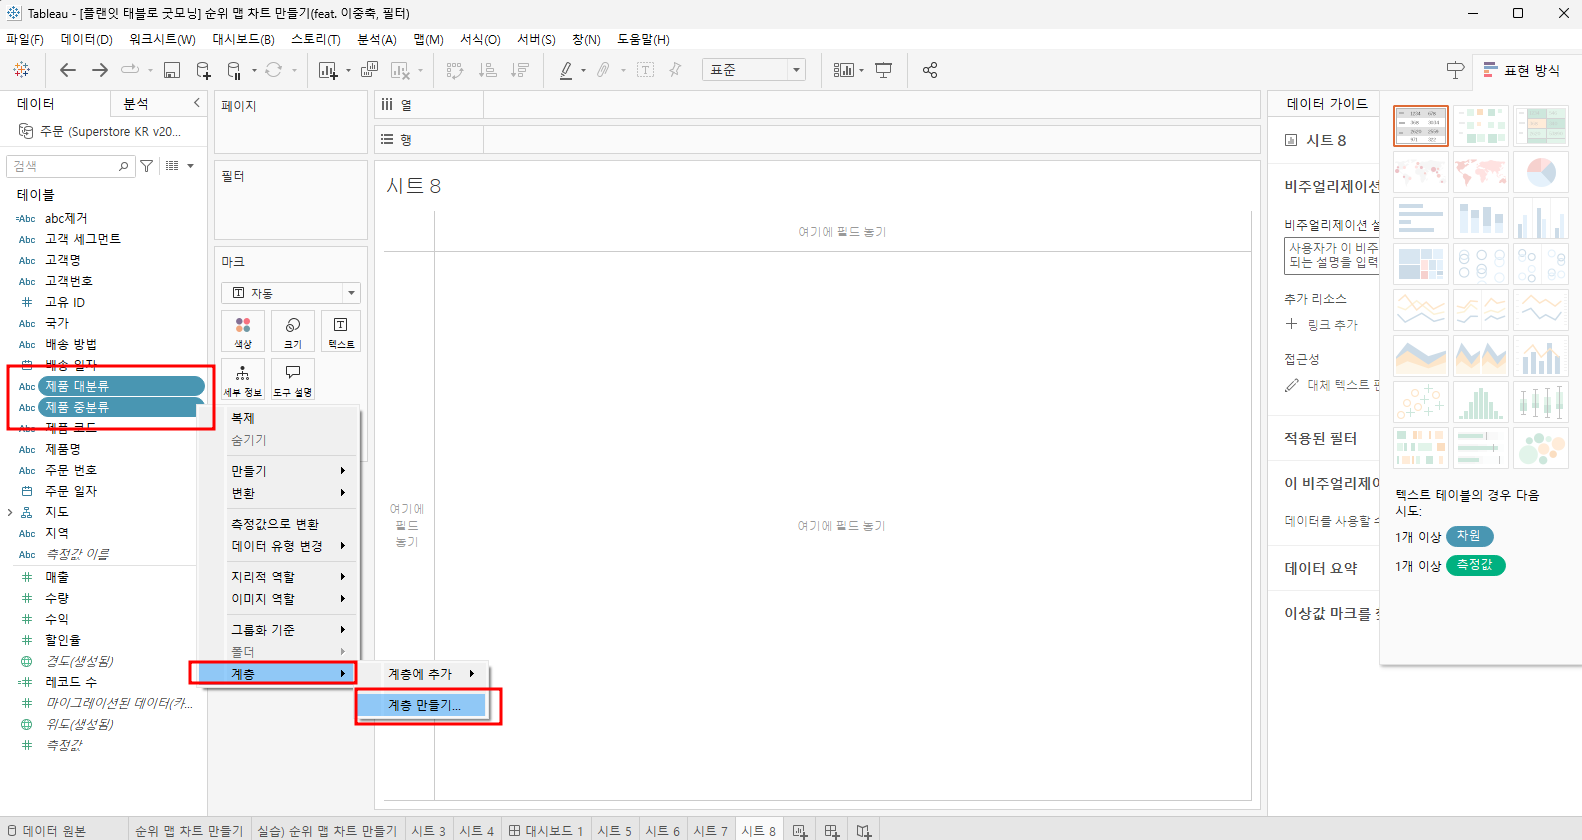Click the highlight pen icon
Image resolution: width=1582 pixels, height=840 pixels.
point(566,70)
